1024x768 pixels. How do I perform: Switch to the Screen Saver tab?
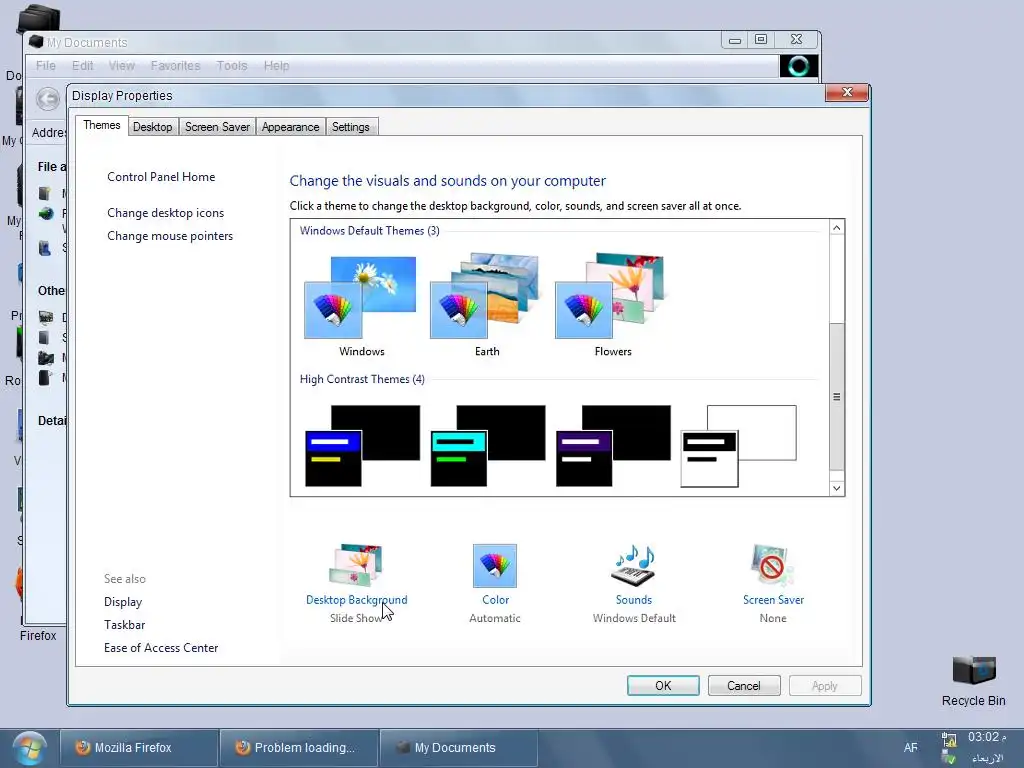point(217,127)
